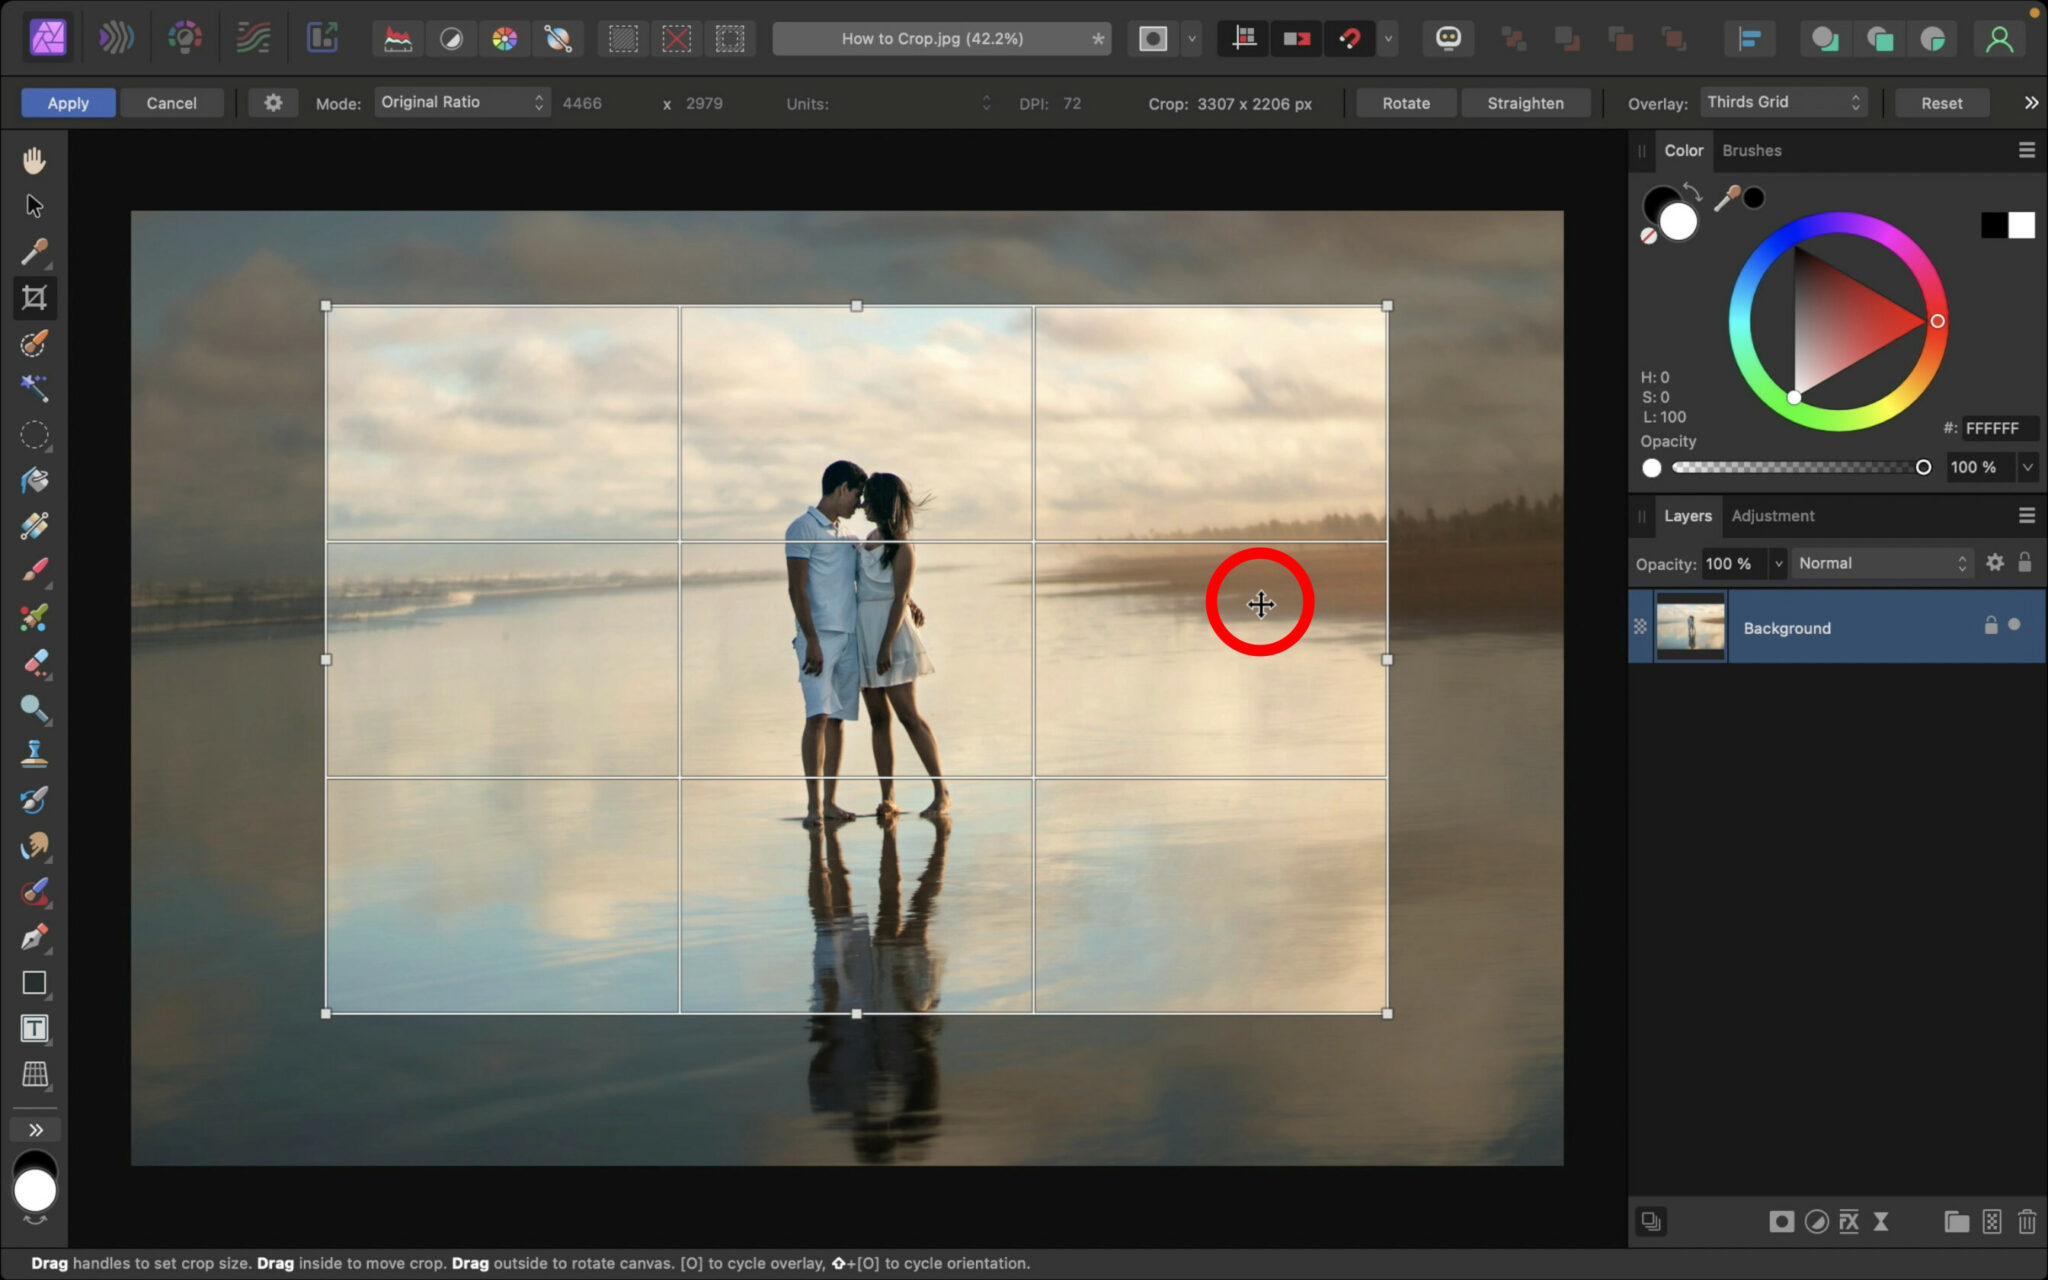The height and width of the screenshot is (1280, 2048).
Task: Toggle Quick Mask in toolbar
Action: (1153, 39)
